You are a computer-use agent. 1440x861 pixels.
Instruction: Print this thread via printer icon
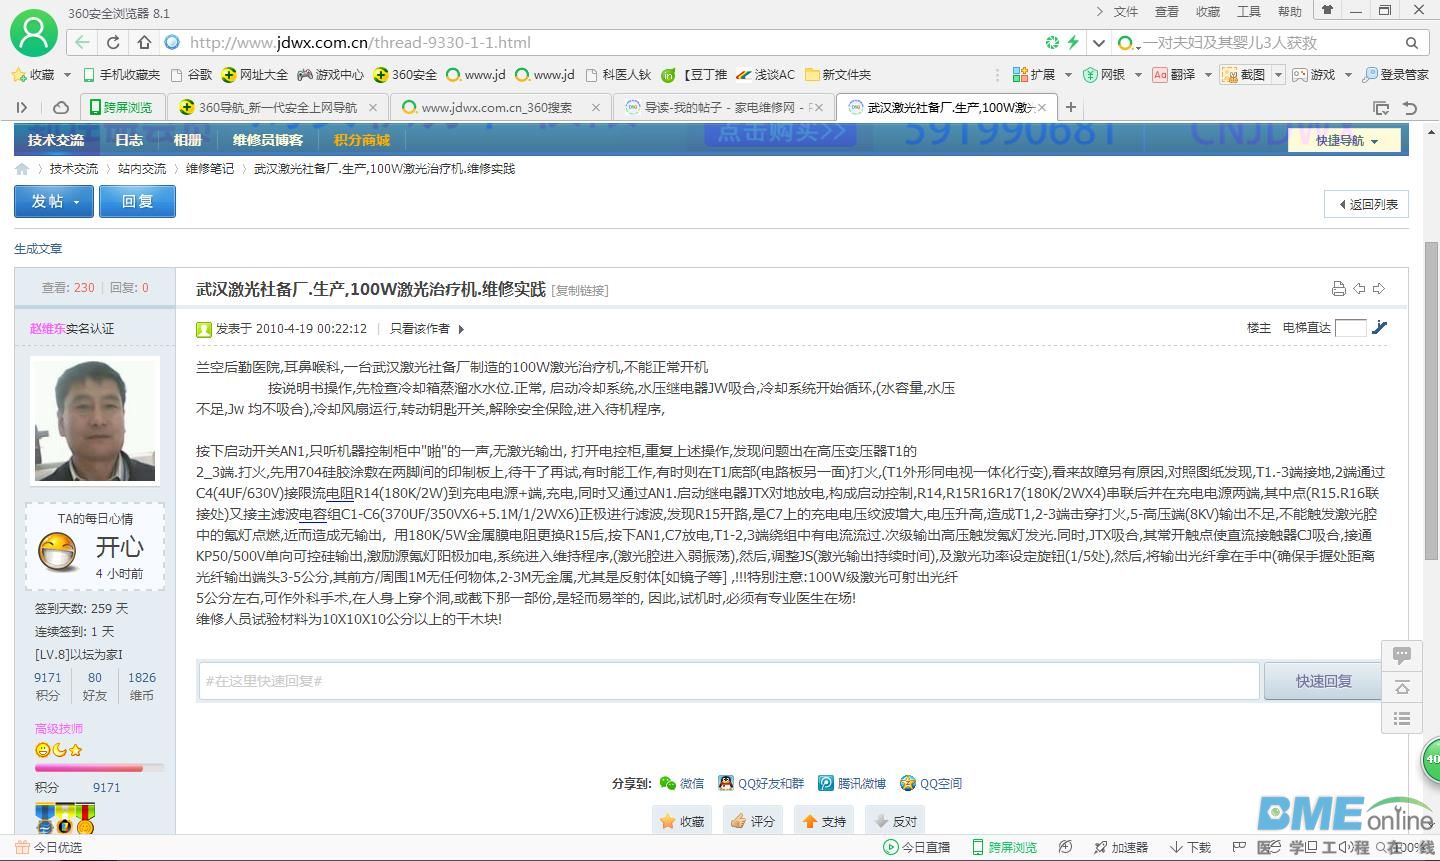click(1338, 289)
